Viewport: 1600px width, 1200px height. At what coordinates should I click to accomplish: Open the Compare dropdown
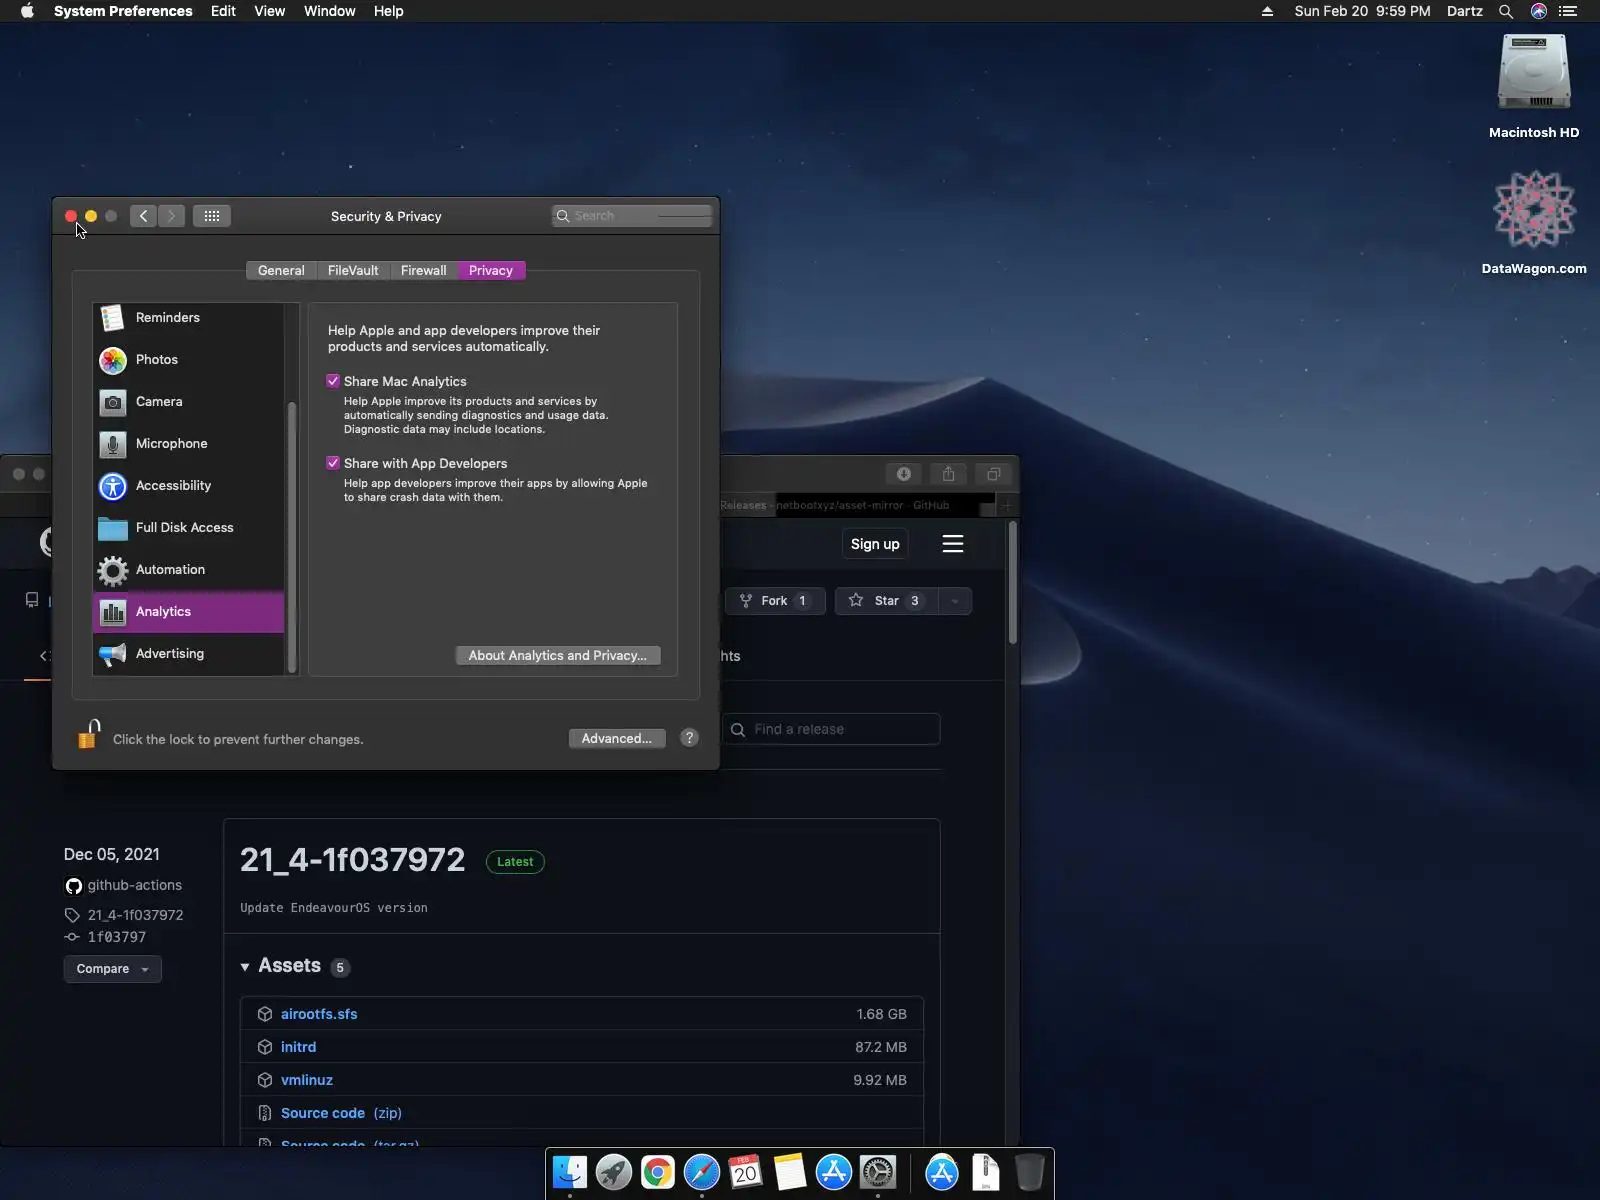click(x=113, y=969)
